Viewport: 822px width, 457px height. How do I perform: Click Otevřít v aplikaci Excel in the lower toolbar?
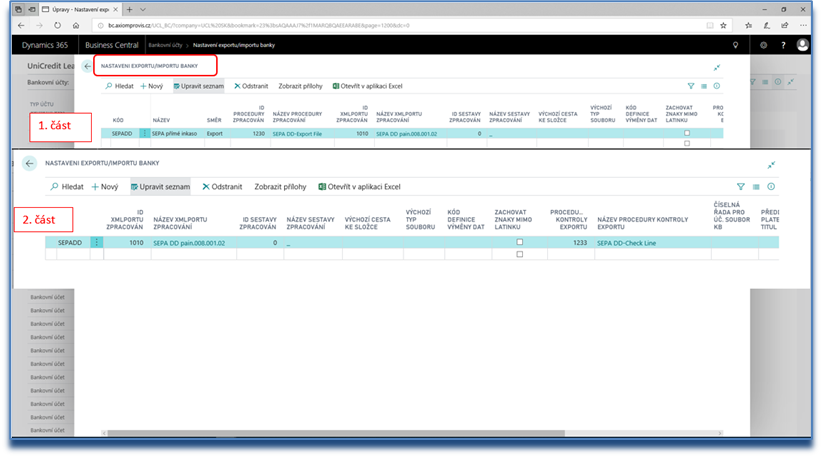[x=359, y=186]
